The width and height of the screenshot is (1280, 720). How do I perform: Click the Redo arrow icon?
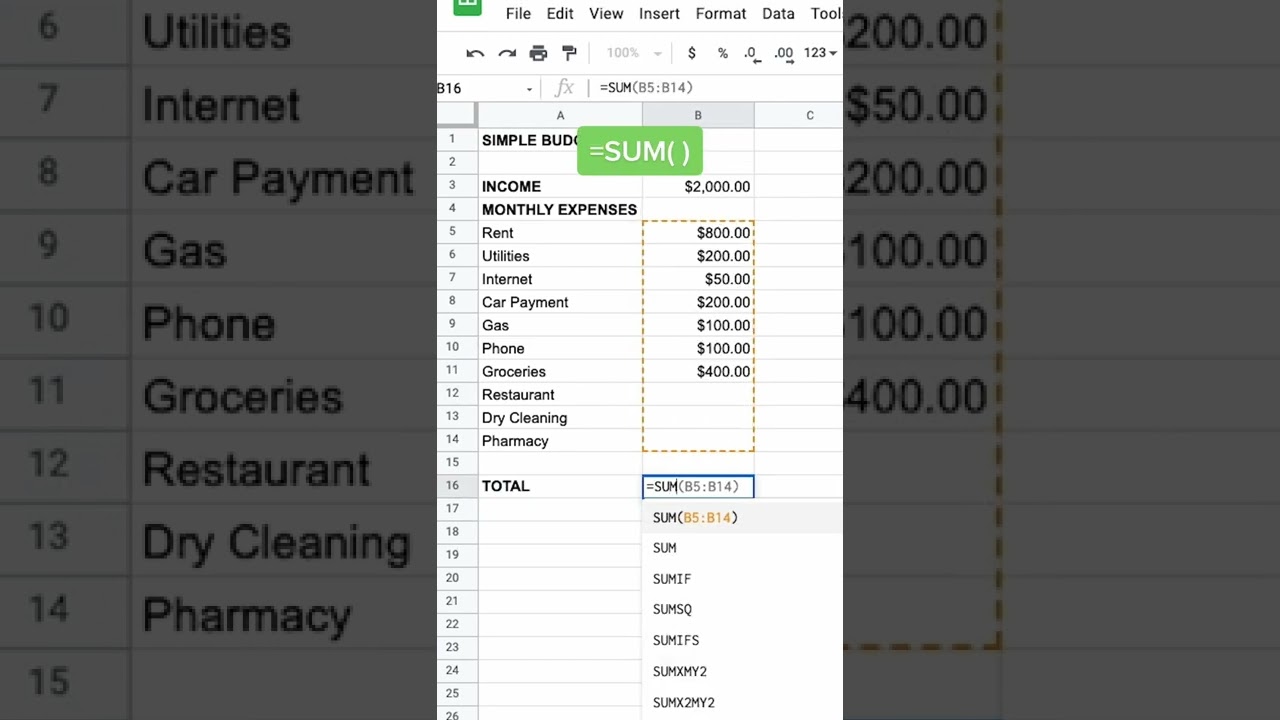pos(507,53)
